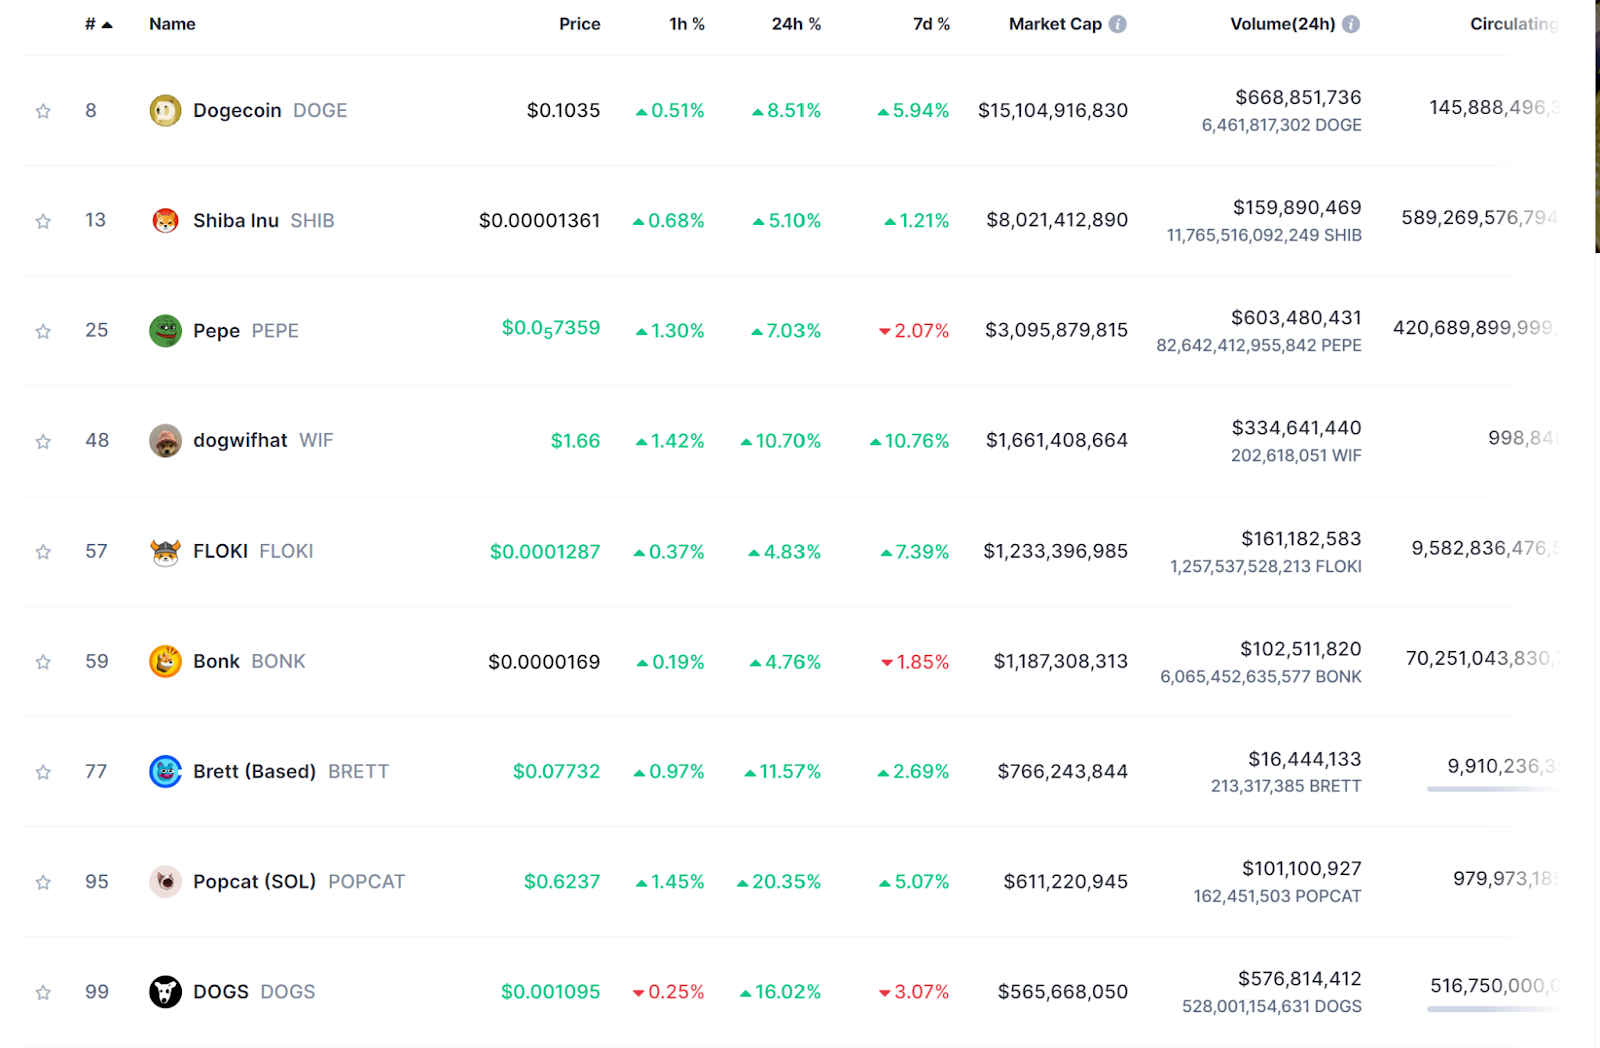
Task: Click the Shiba Inu coin logo
Action: coord(165,220)
